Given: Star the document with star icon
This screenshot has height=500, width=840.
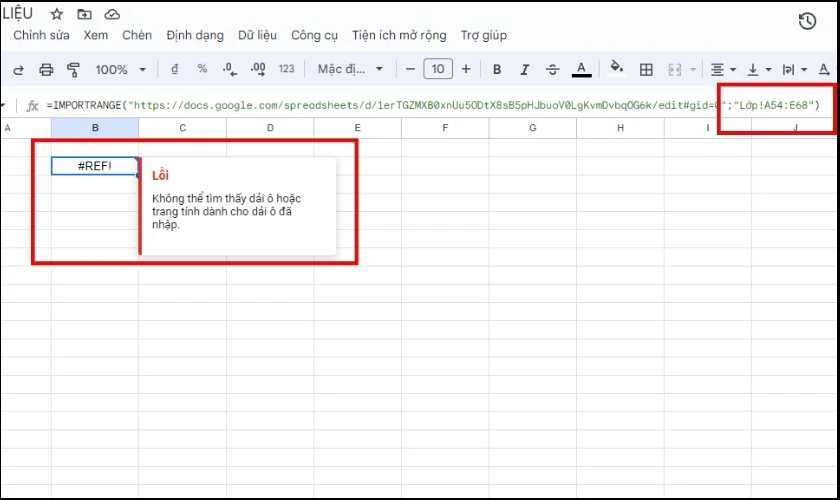Looking at the screenshot, I should point(57,14).
